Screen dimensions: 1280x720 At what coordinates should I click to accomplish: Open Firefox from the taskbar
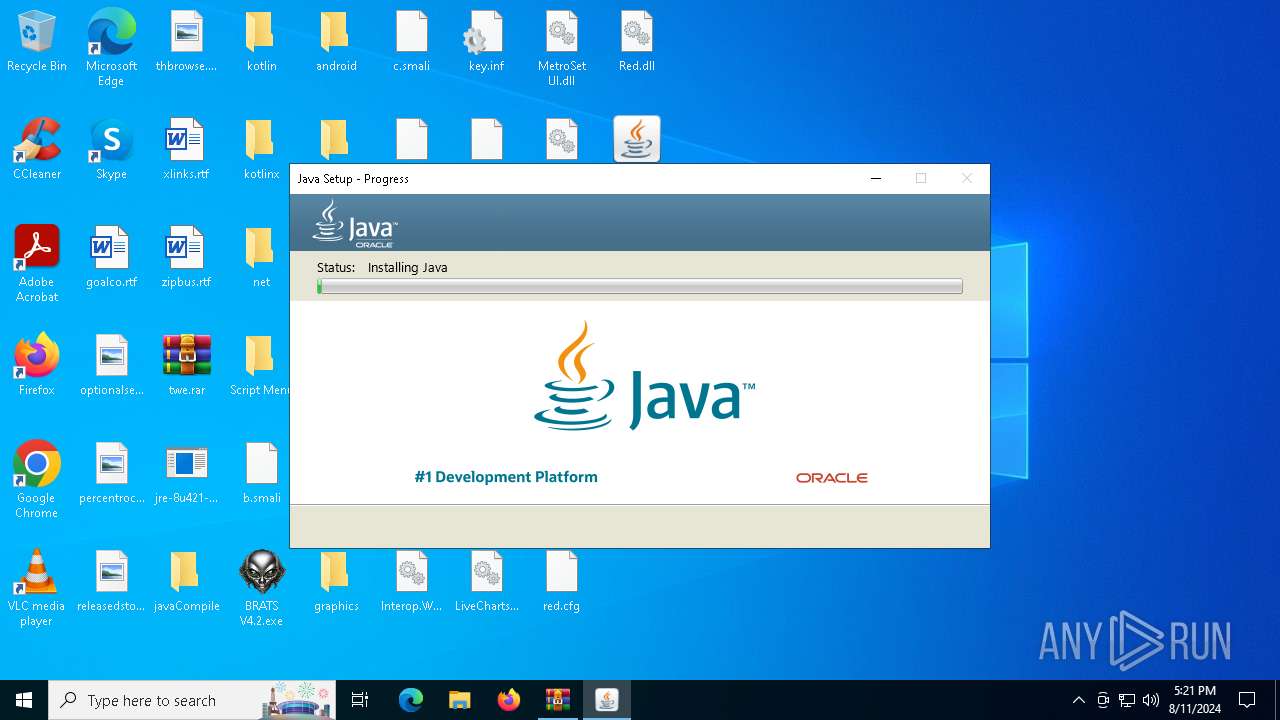coord(509,700)
